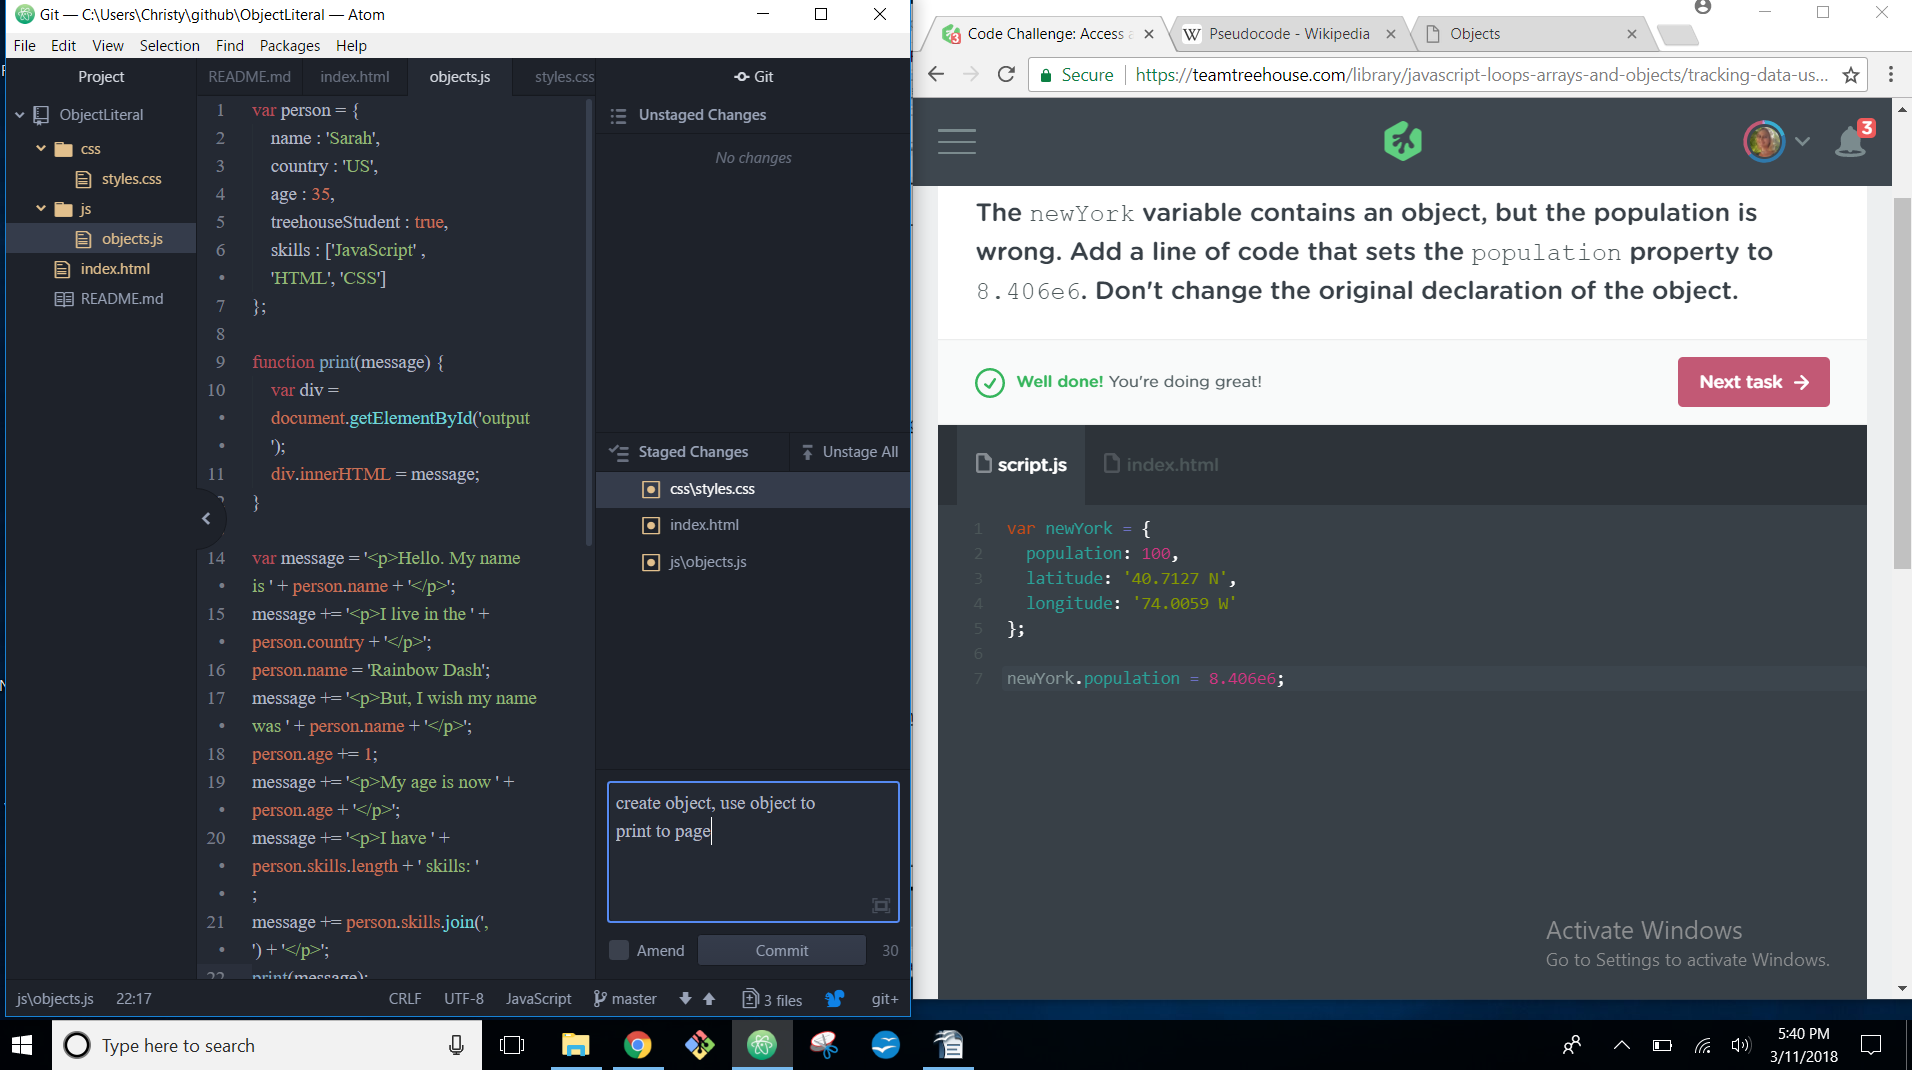Open the Packages menu
1912x1070 pixels.
point(289,45)
